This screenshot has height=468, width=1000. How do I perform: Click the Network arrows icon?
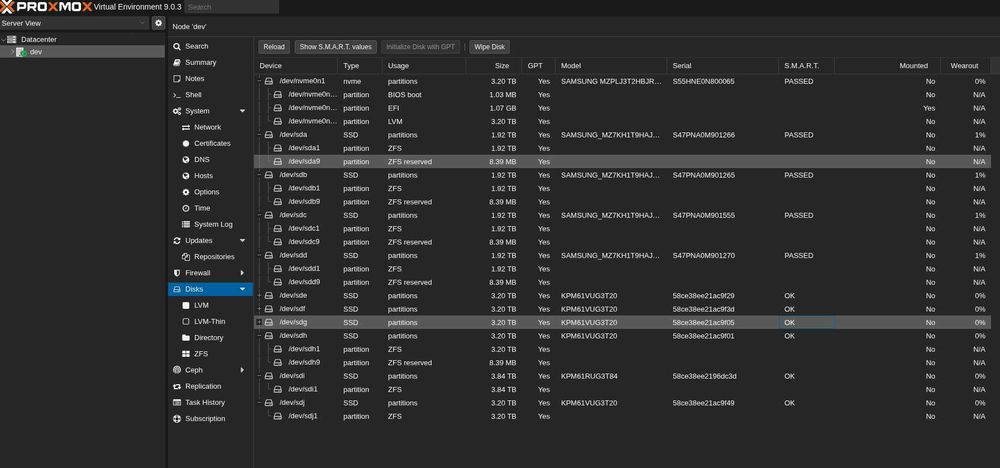click(x=186, y=128)
